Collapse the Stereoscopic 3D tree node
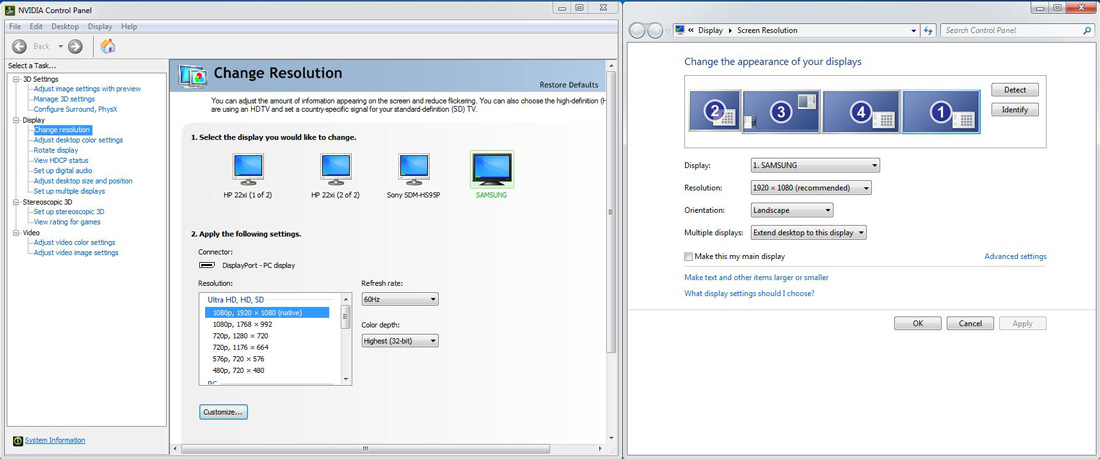This screenshot has height=459, width=1100. point(17,201)
